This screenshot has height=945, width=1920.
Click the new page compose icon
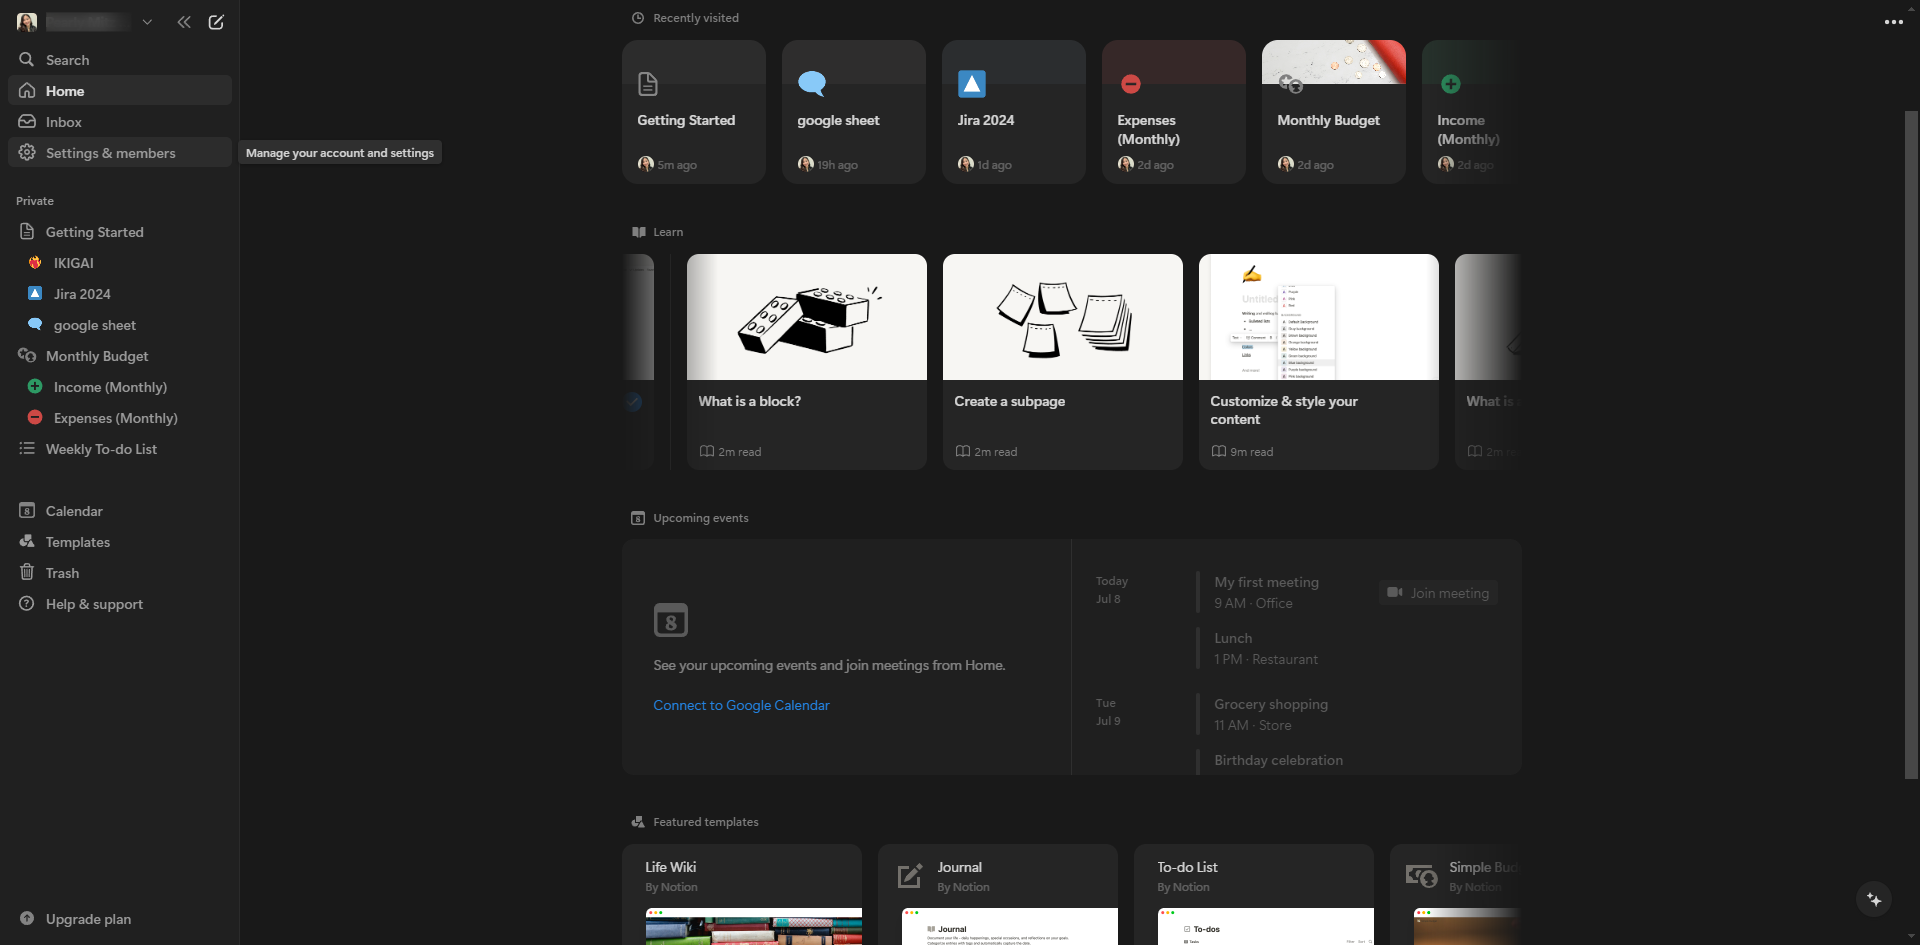(x=216, y=22)
